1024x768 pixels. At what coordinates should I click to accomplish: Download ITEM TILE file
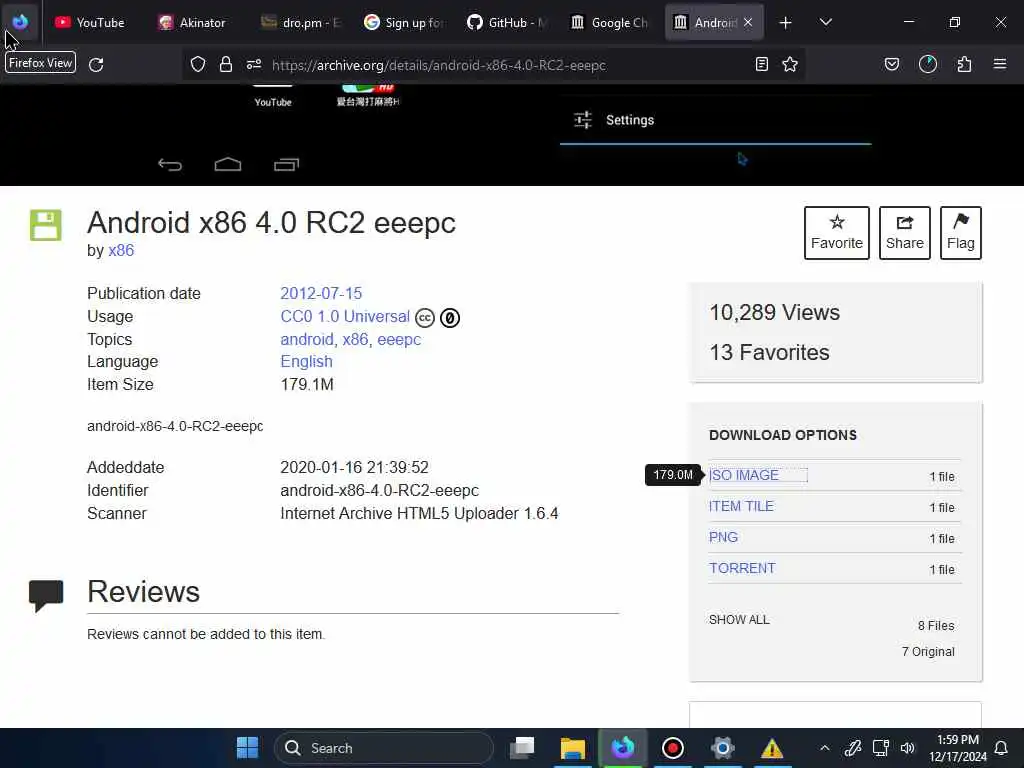pyautogui.click(x=741, y=507)
